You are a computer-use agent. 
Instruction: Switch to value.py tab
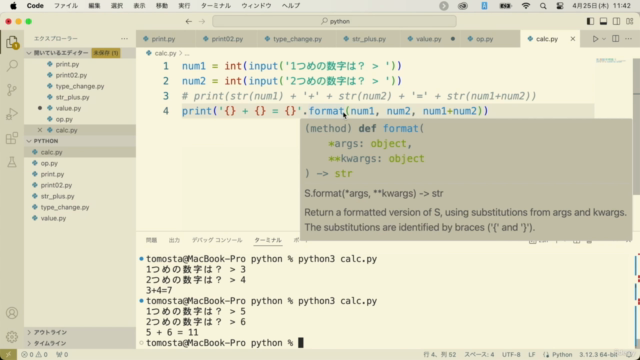pyautogui.click(x=429, y=39)
